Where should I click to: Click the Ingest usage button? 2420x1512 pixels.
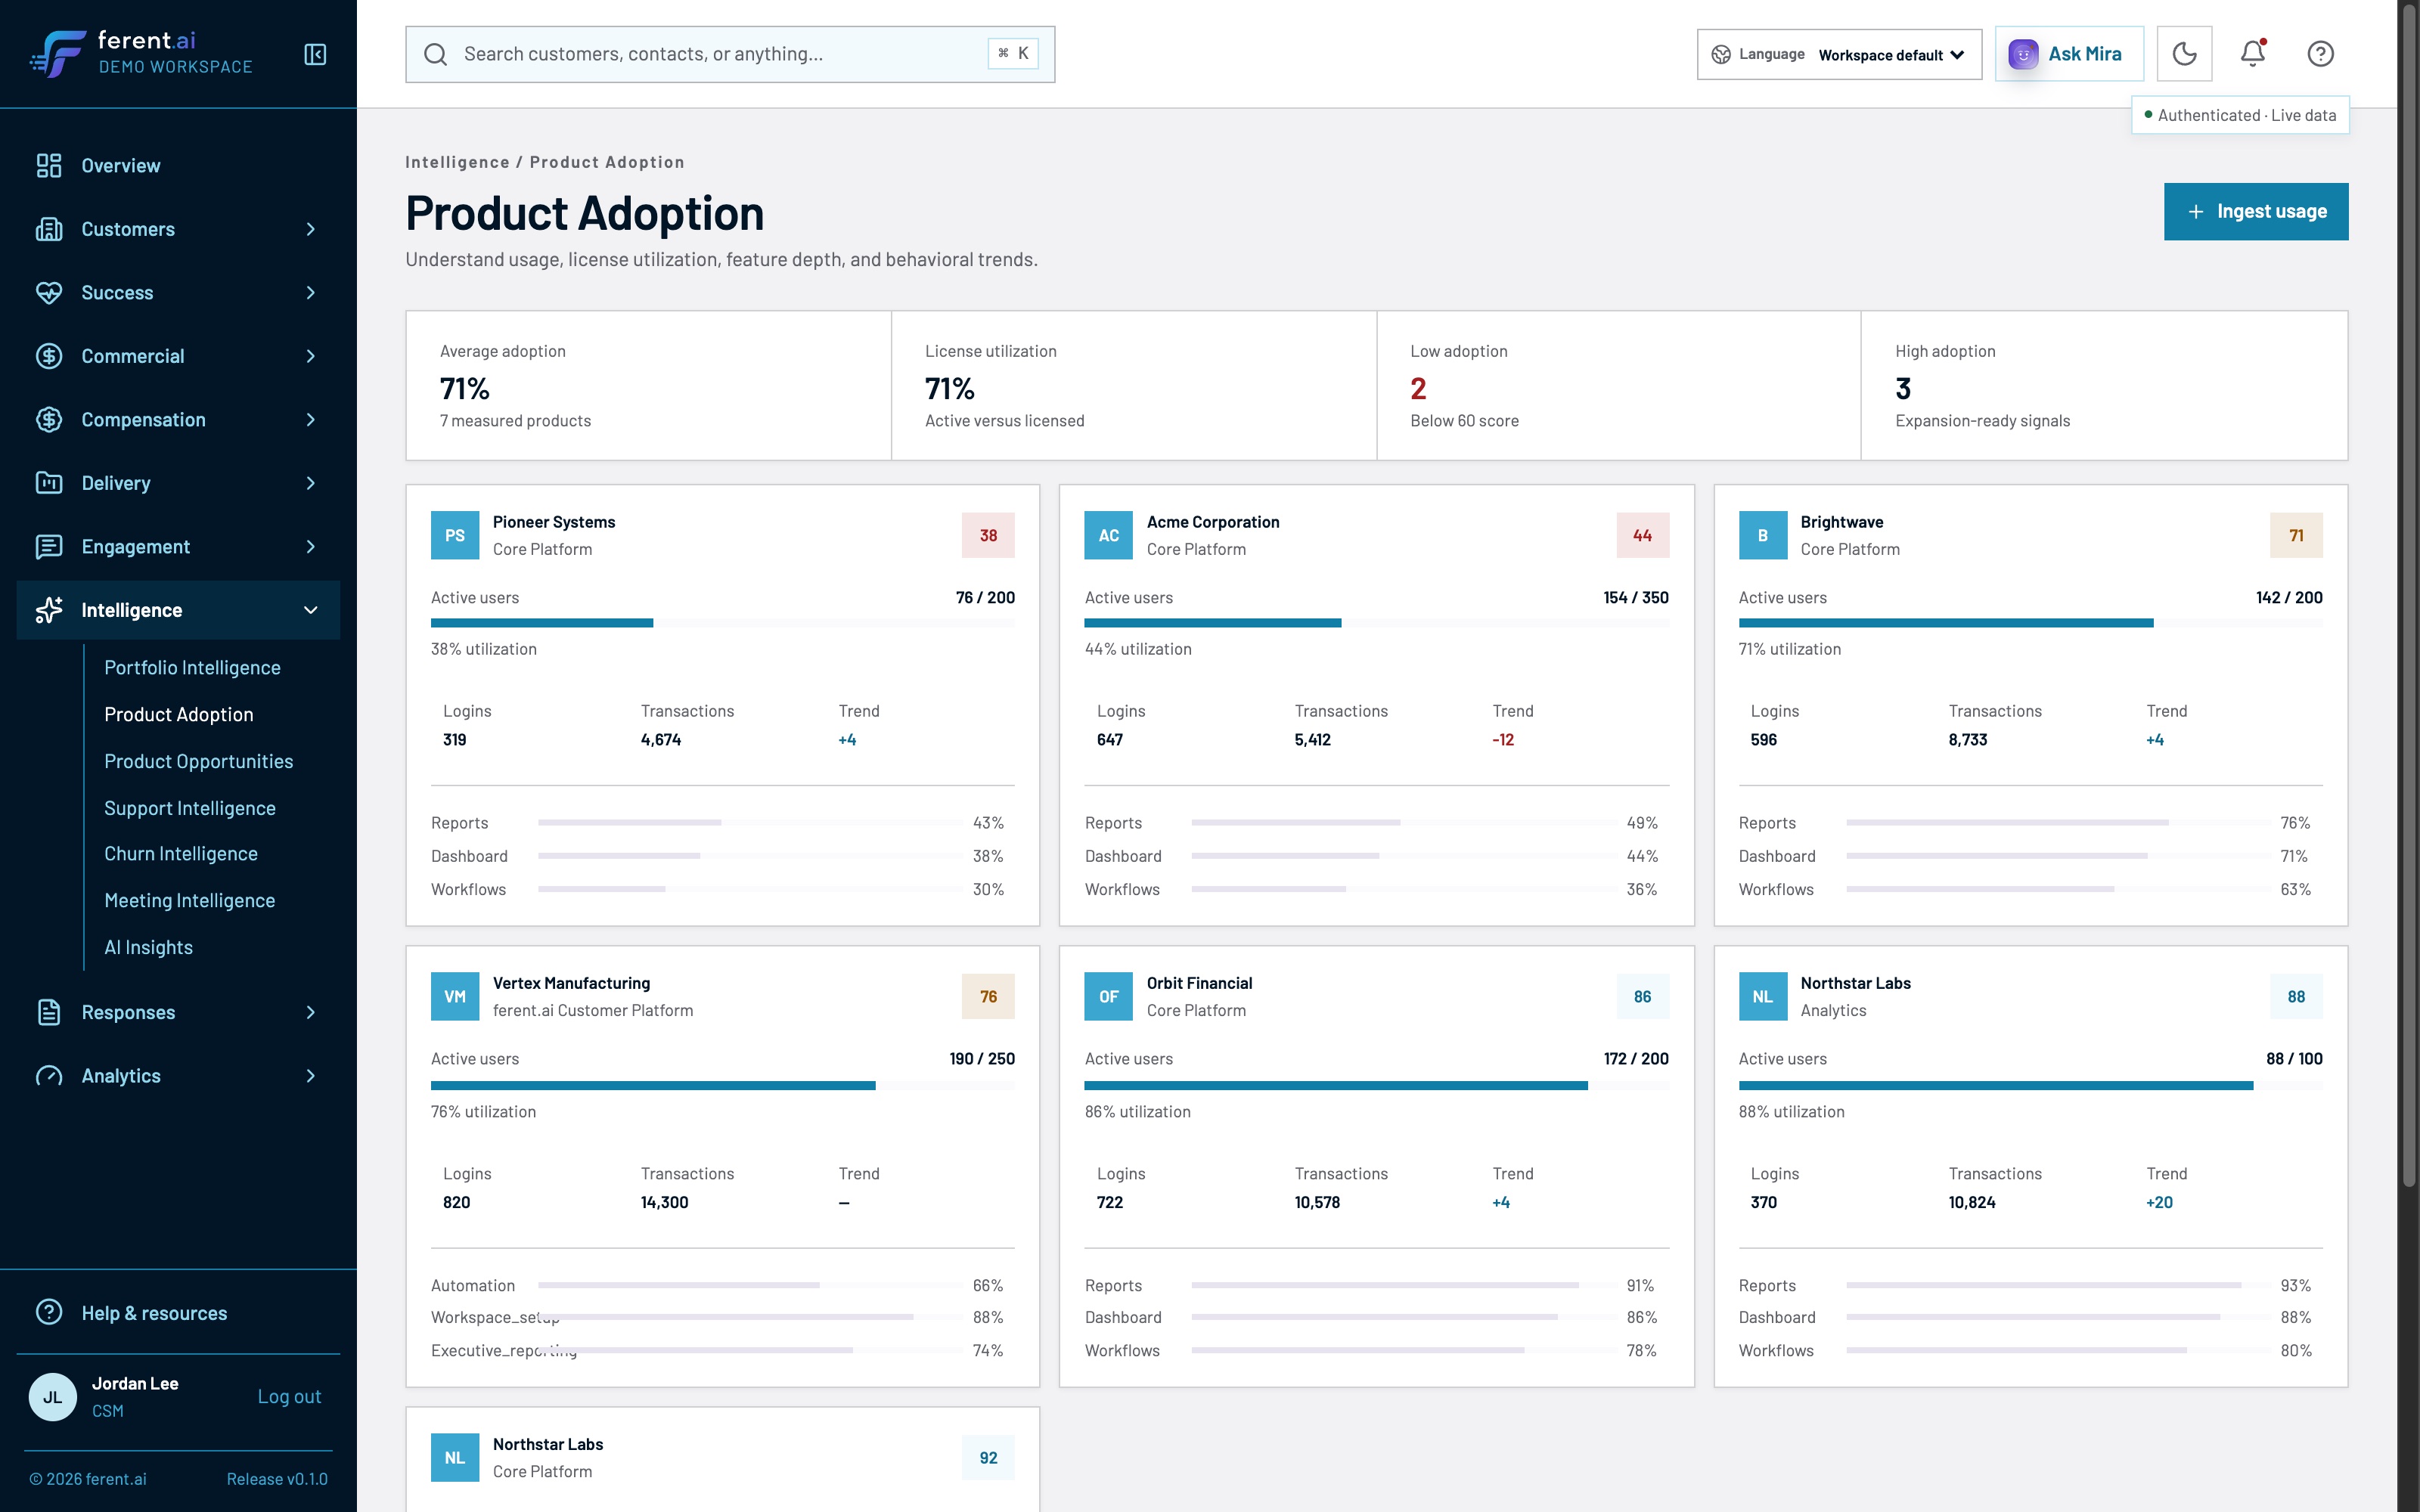pos(2256,211)
